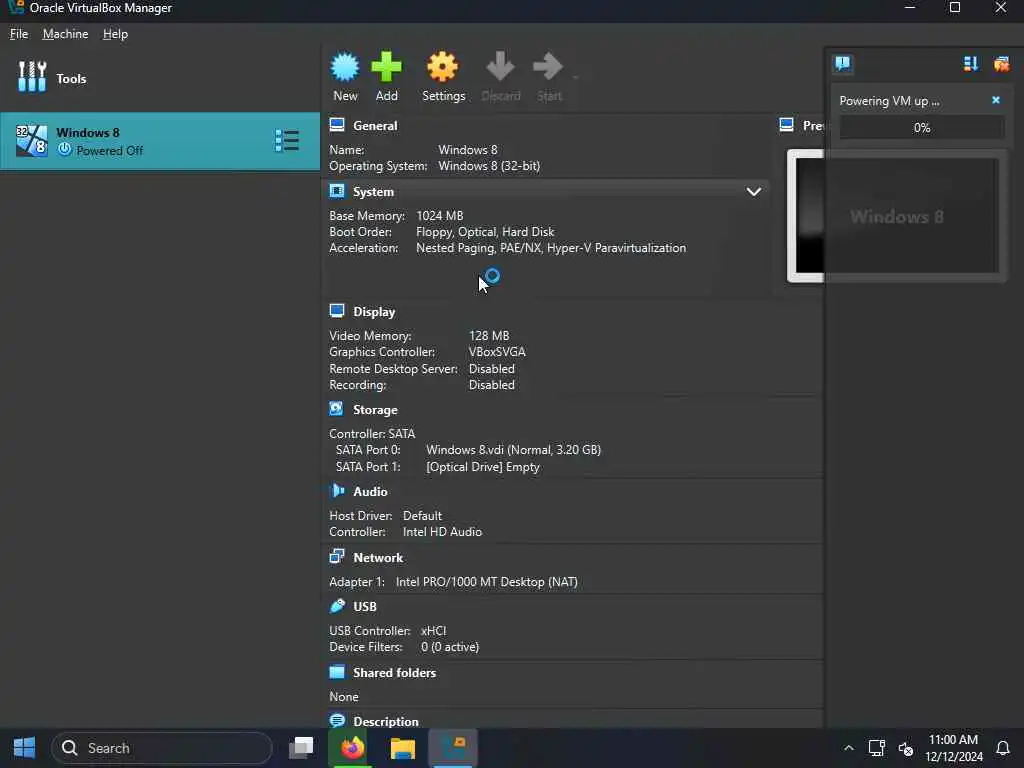Open File Explorer from the taskbar
This screenshot has height=768, width=1024.
[402, 748]
